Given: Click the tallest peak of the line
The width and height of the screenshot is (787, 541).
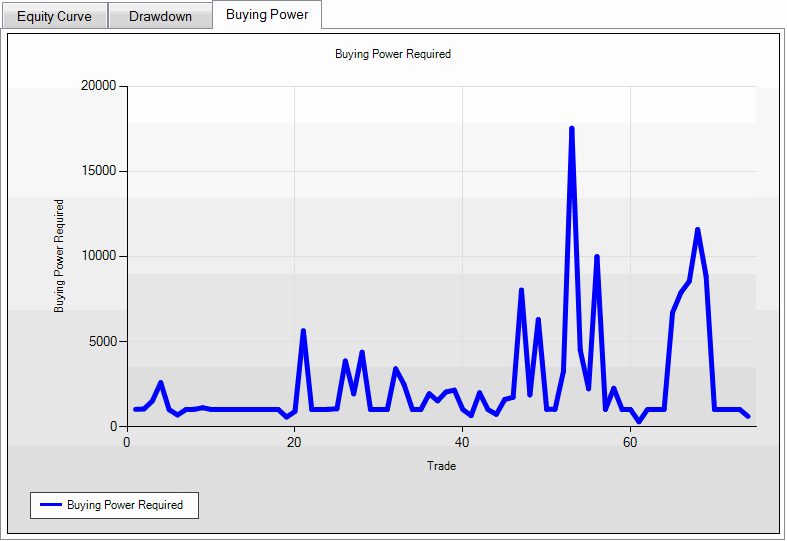Looking at the screenshot, I should [571, 129].
